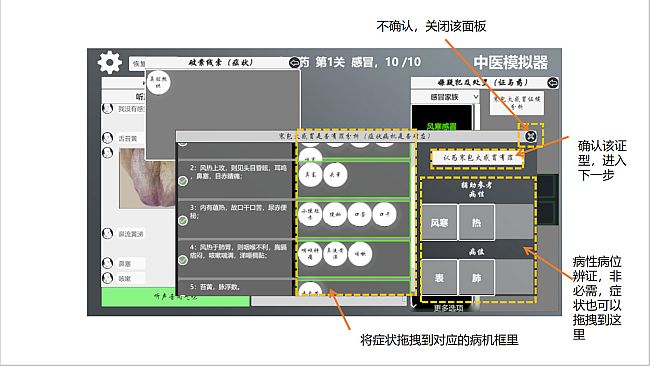Open settings with the gear icon
This screenshot has width=650, height=366.
pyautogui.click(x=109, y=63)
